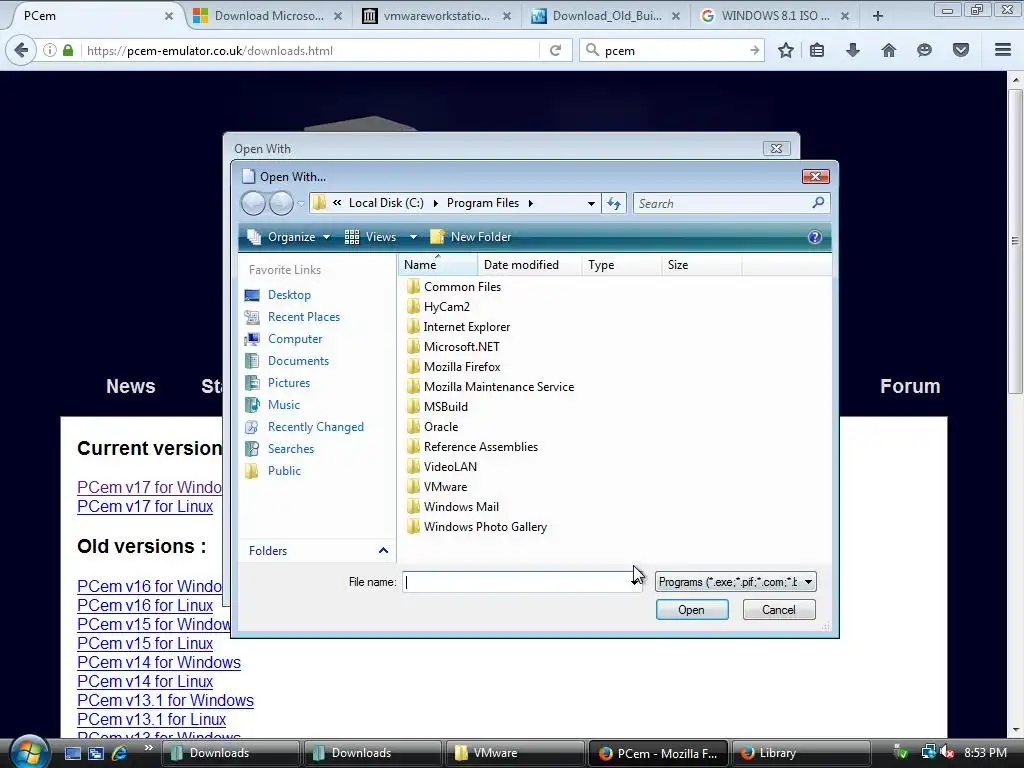Click the Firefox pcem search box
Viewport: 1024px width, 768px height.
(673, 50)
